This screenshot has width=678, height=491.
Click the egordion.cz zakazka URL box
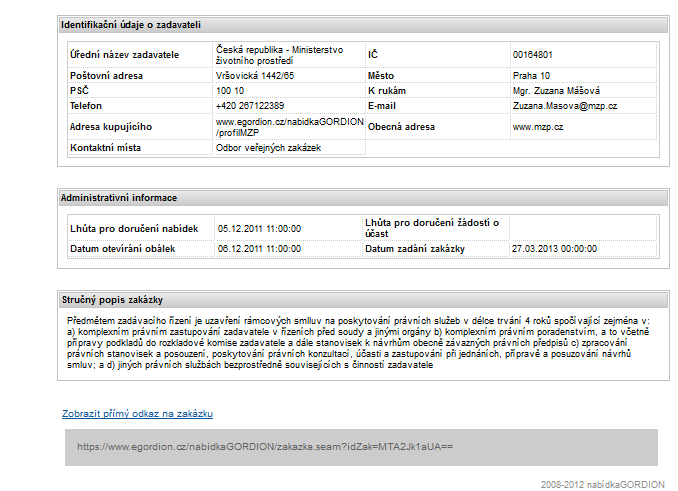[361, 446]
